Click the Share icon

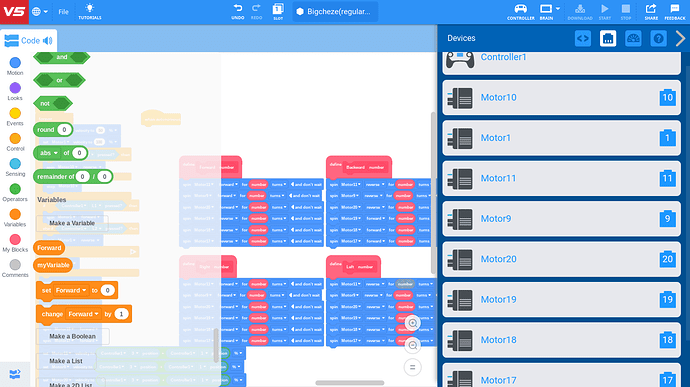coord(651,9)
